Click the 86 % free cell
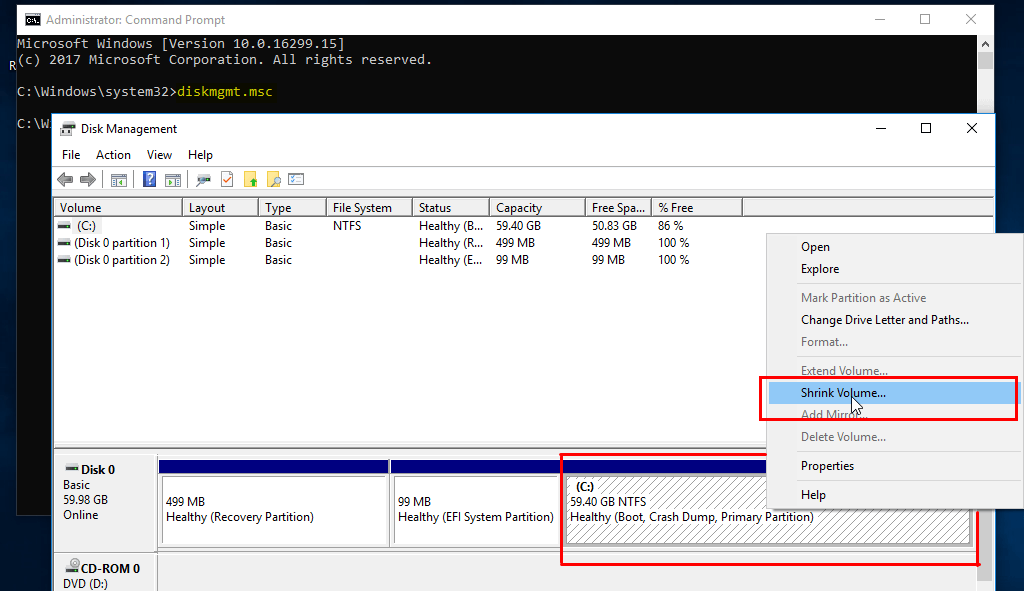The width and height of the screenshot is (1024, 591). [671, 226]
